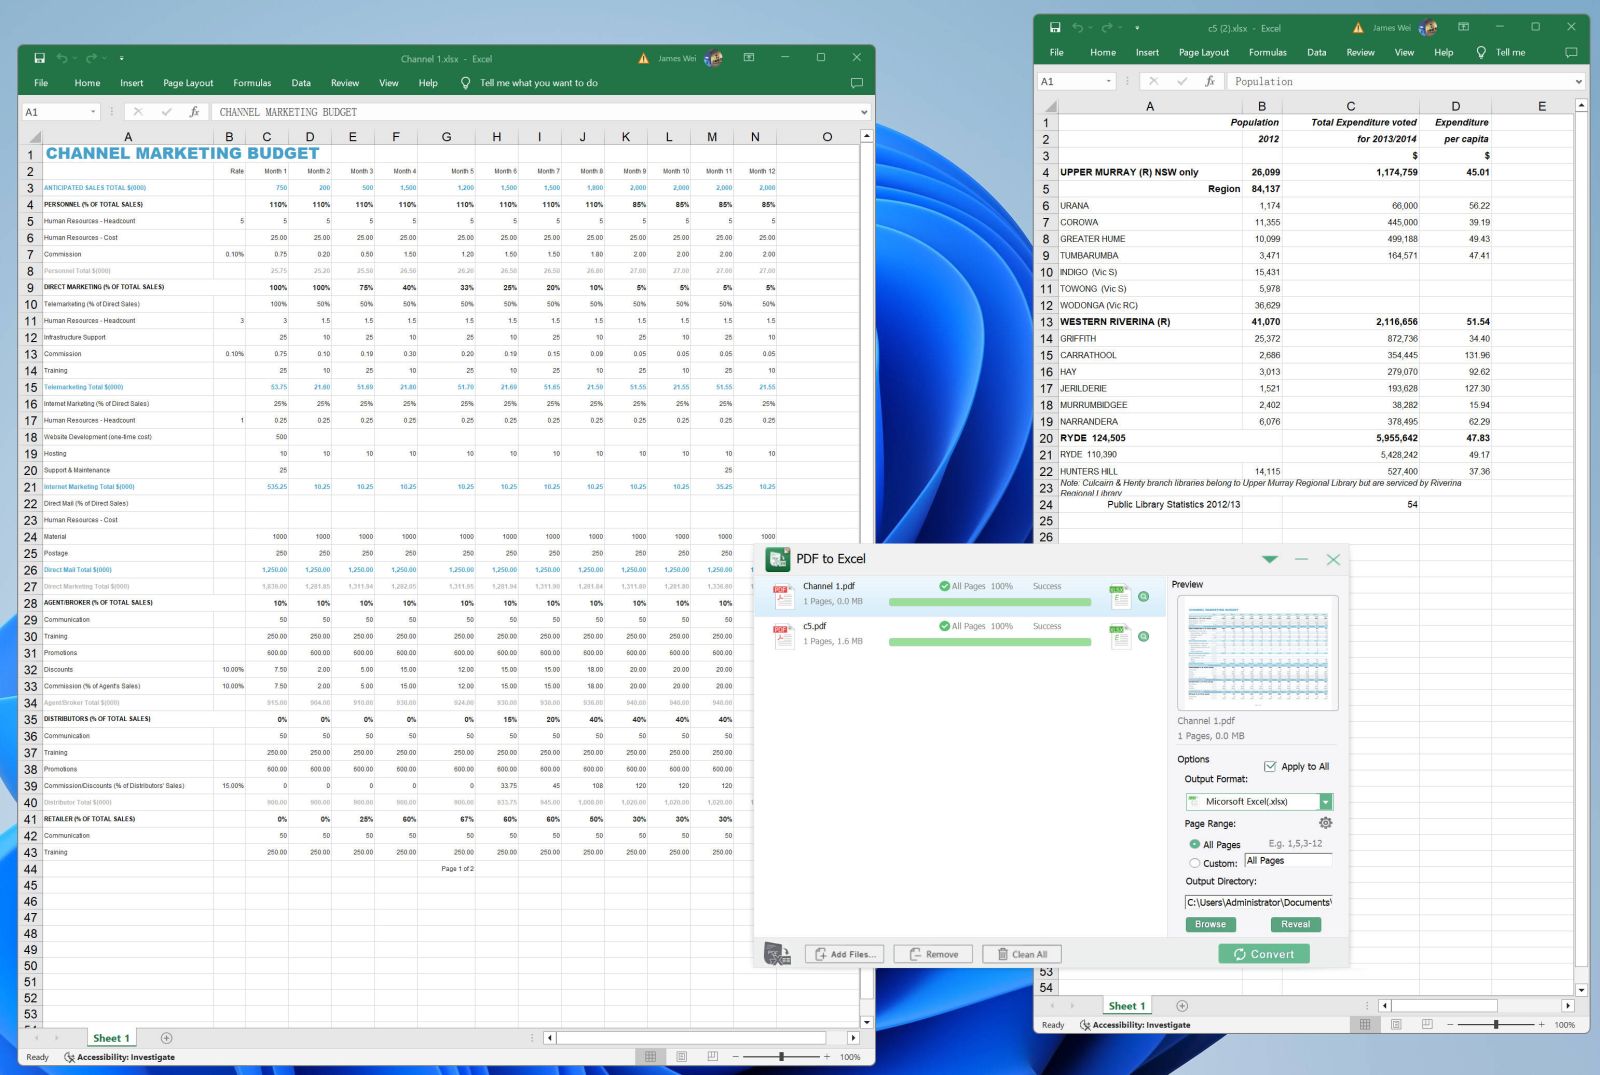Click Accessibility: Investigate in c5 (2).xlsx status bar
This screenshot has width=1600, height=1075.
click(x=1135, y=1025)
